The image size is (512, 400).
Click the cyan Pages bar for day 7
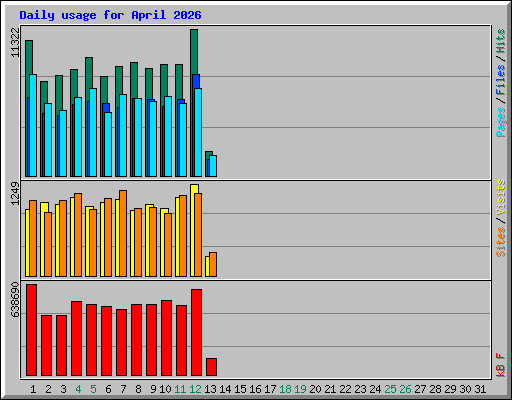tap(123, 135)
